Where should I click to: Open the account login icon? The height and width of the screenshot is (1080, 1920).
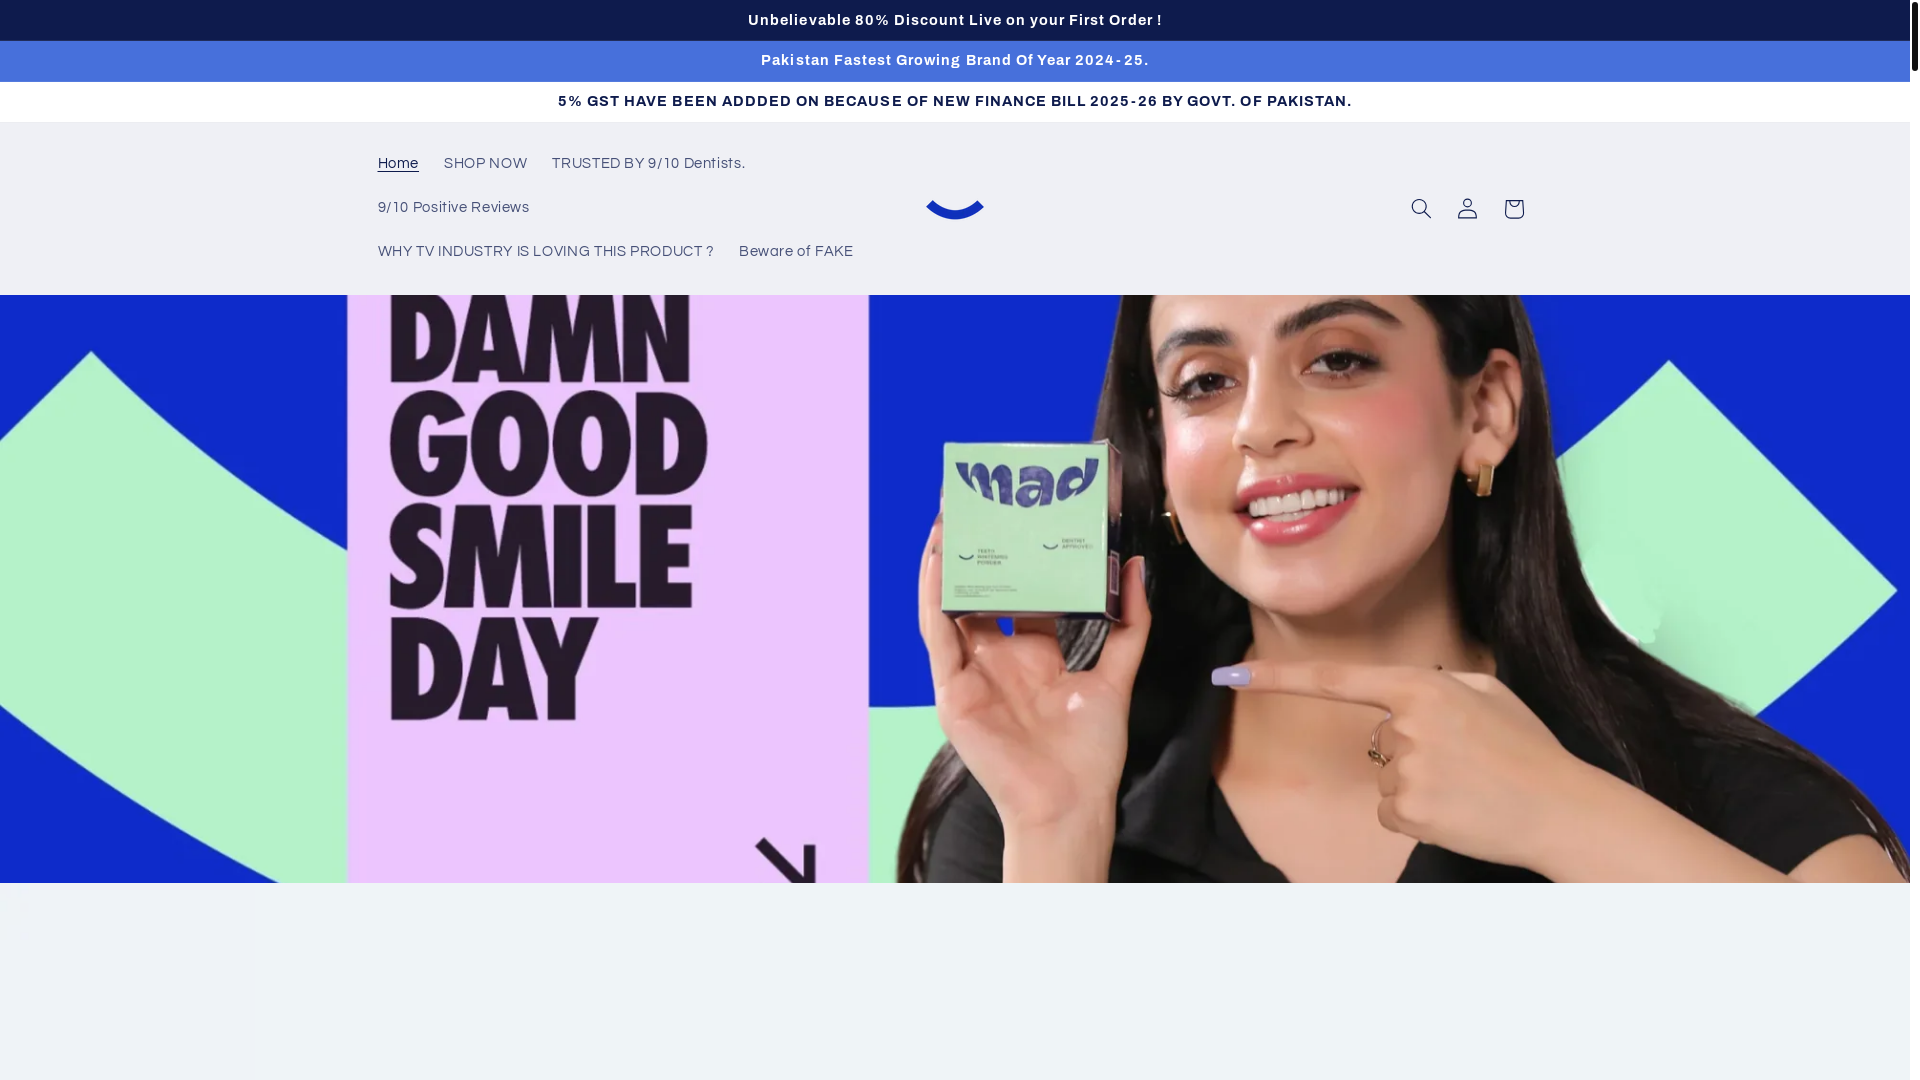click(1467, 208)
